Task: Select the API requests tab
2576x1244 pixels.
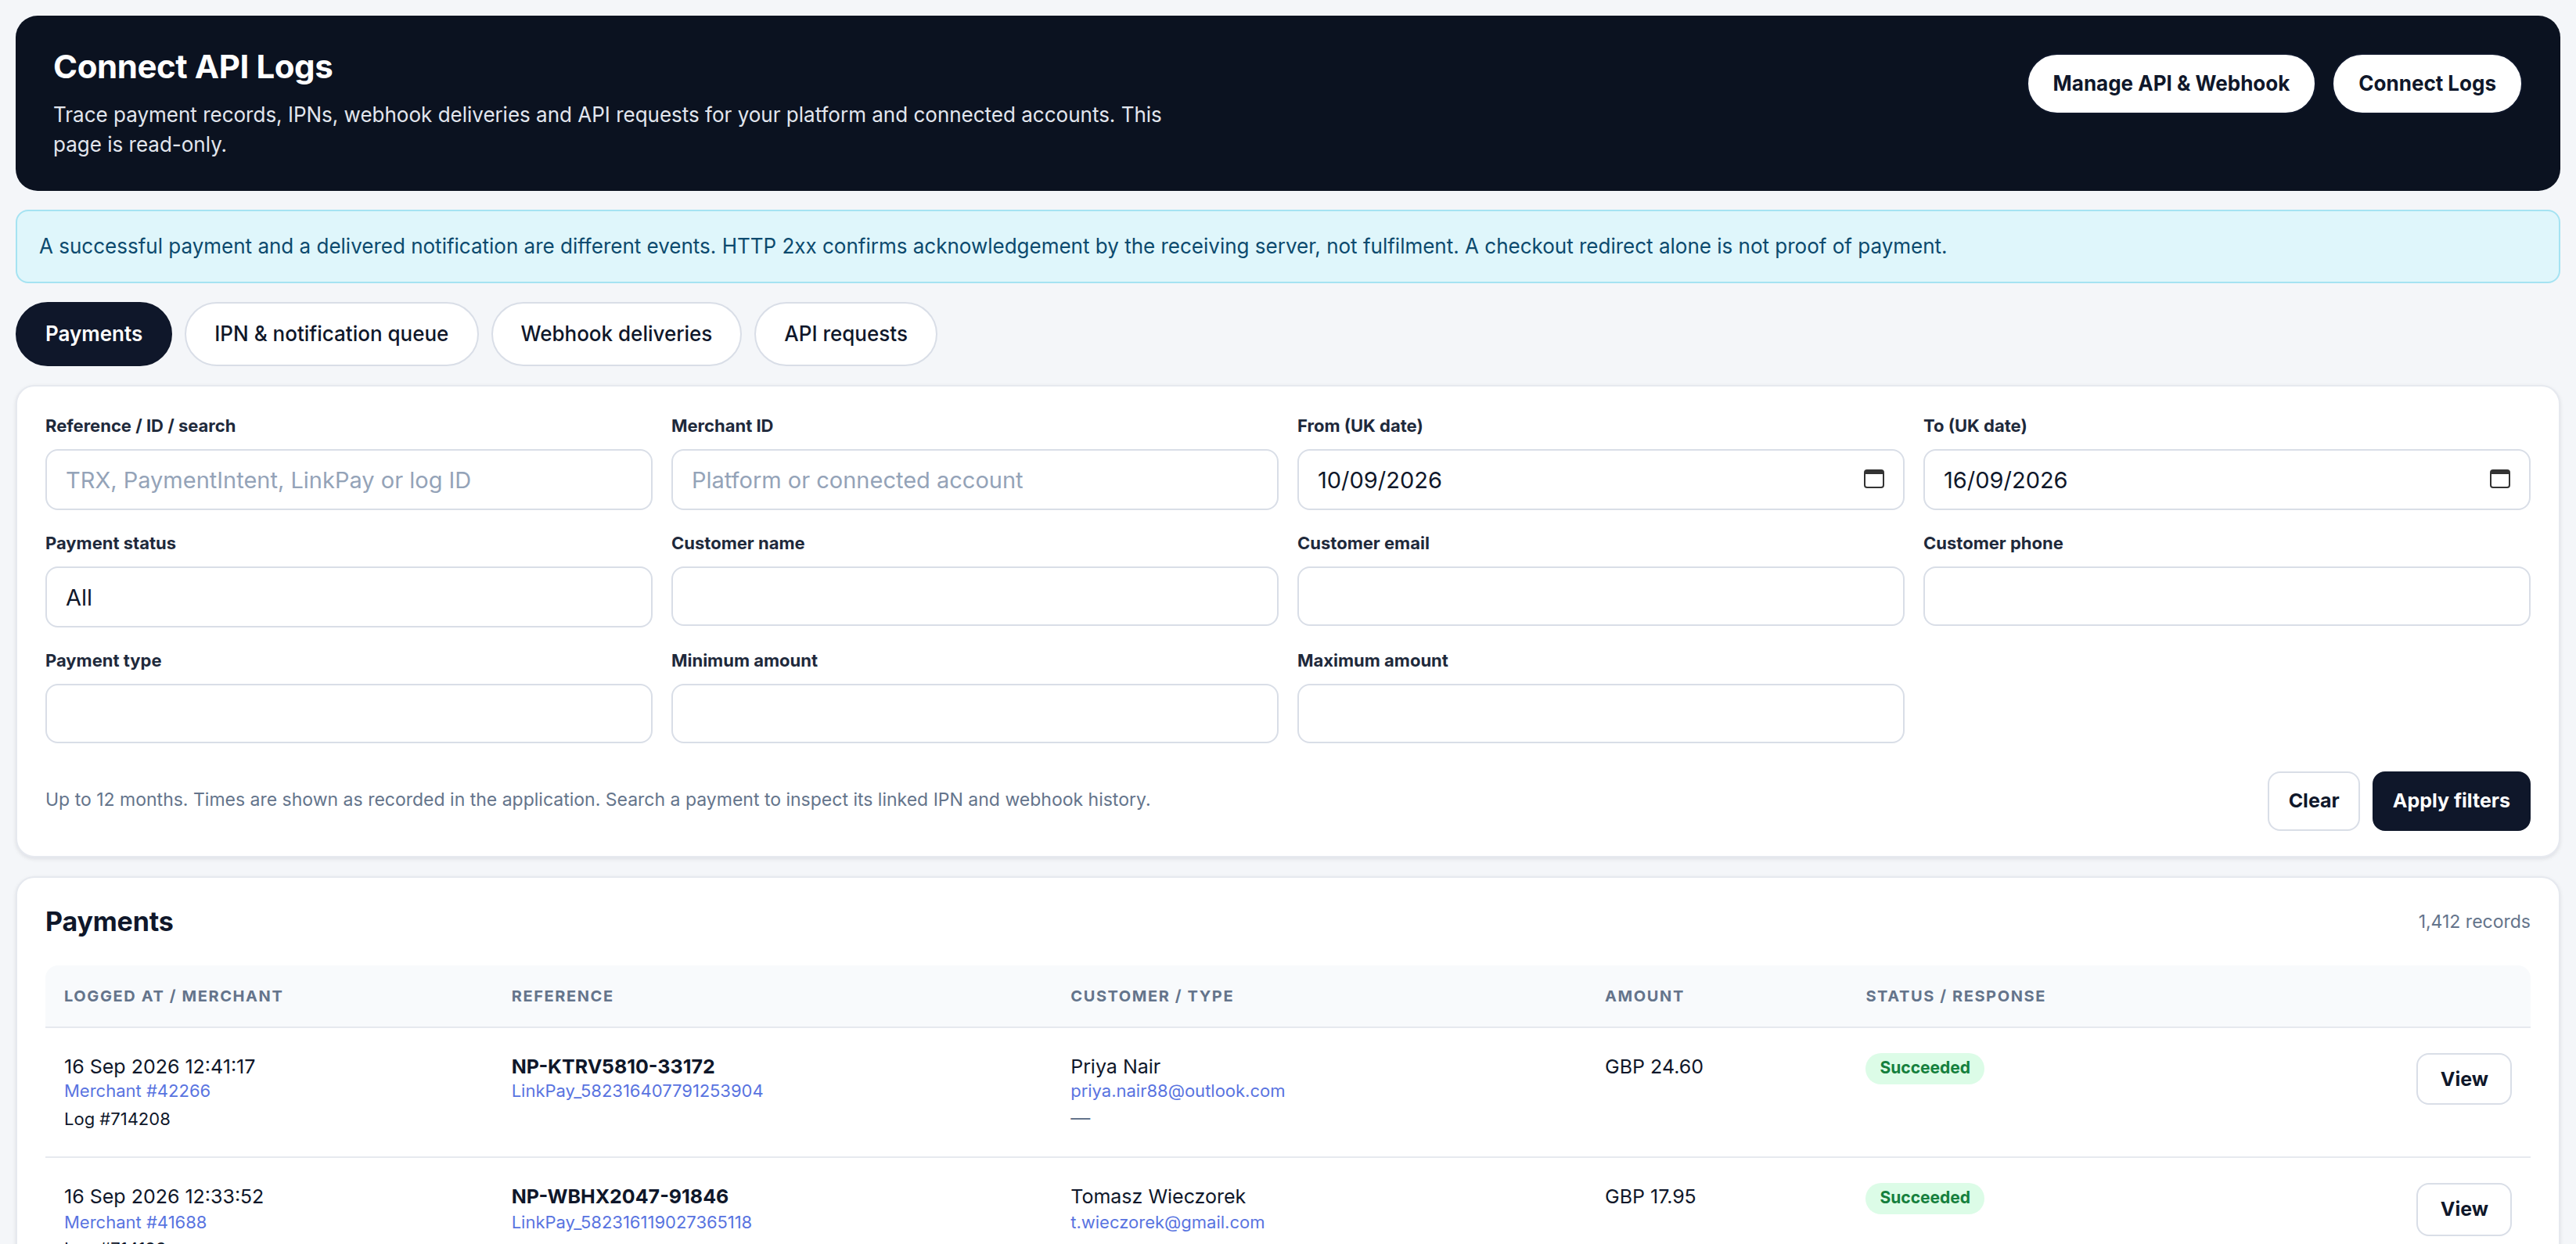Action: point(845,334)
